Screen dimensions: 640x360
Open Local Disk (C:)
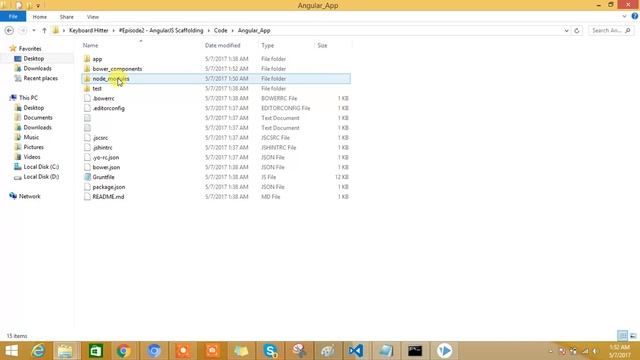41,167
